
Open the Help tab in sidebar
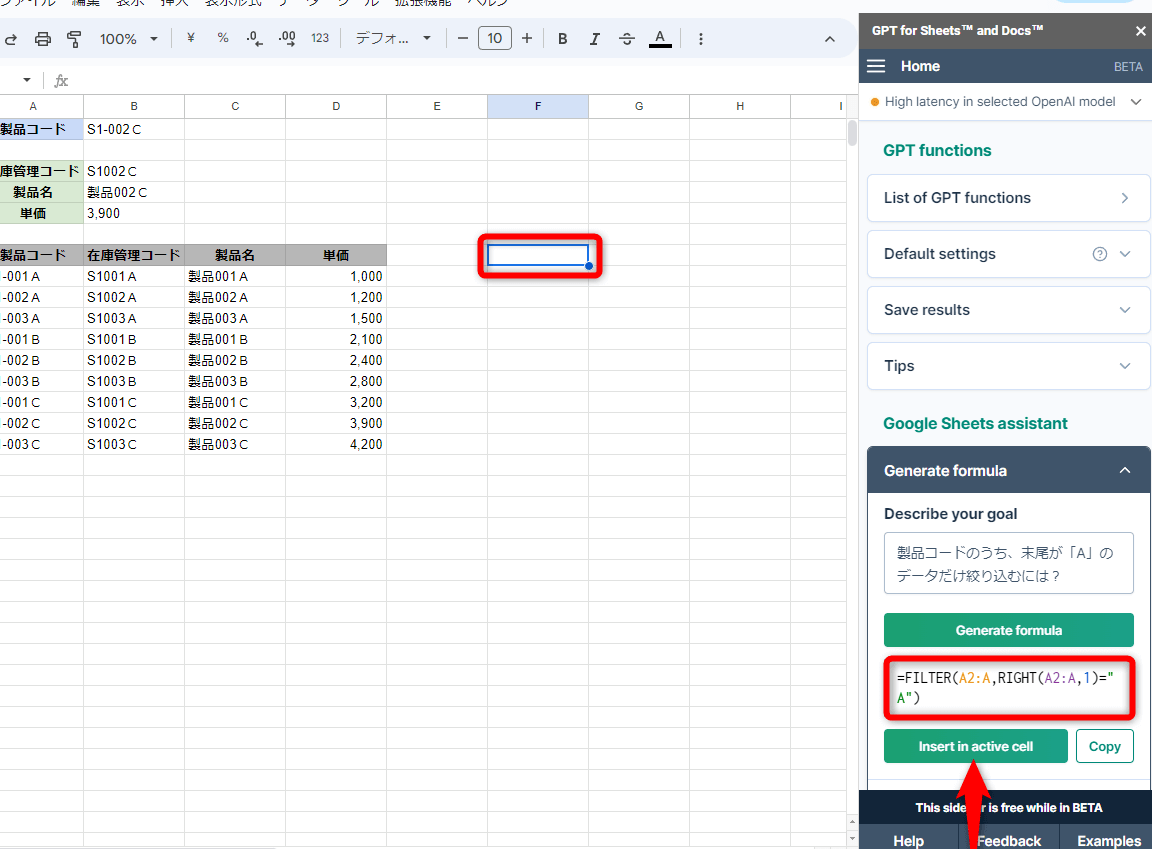(908, 840)
